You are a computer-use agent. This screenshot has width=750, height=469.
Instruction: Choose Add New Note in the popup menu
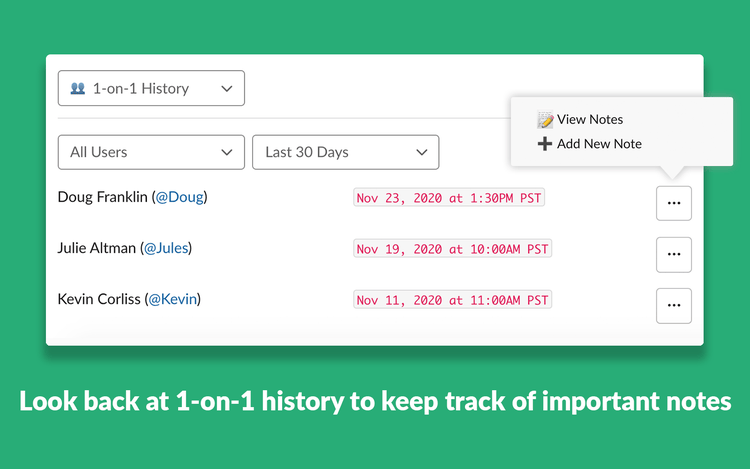599,144
